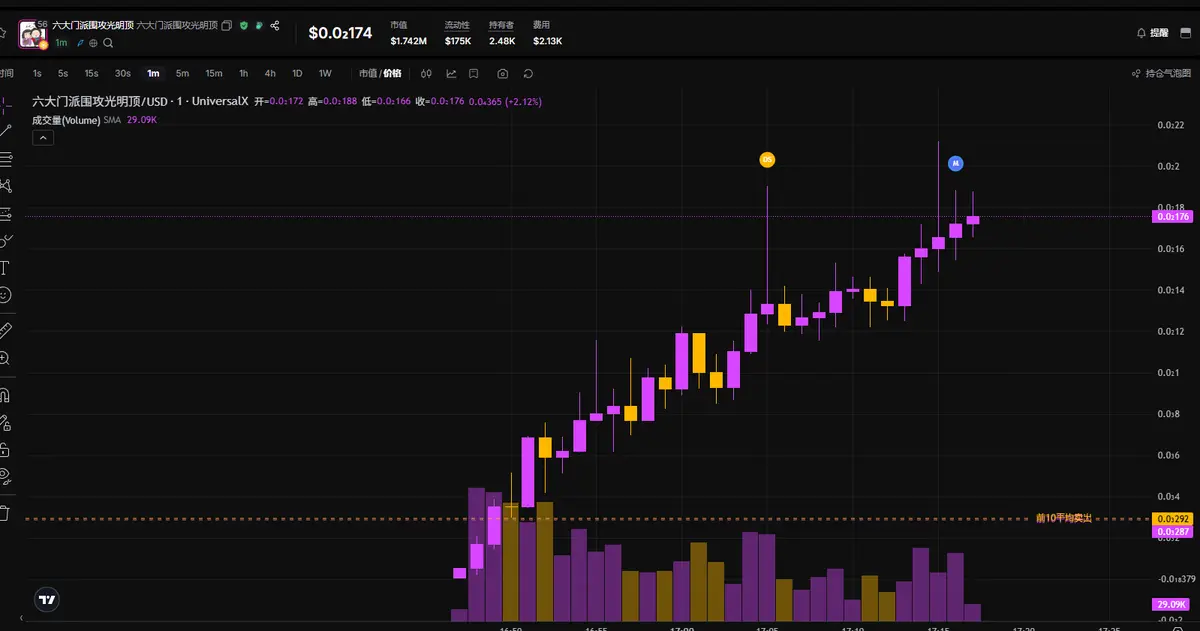Screen dimensions: 1200x631
Task: Click the globe website icon
Action: (x=94, y=43)
